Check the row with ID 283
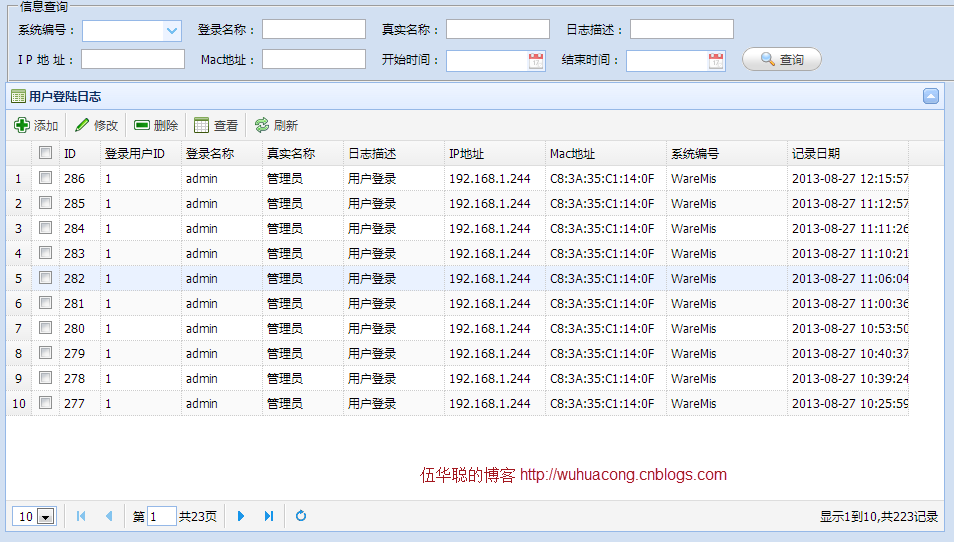This screenshot has width=954, height=542. click(45, 252)
